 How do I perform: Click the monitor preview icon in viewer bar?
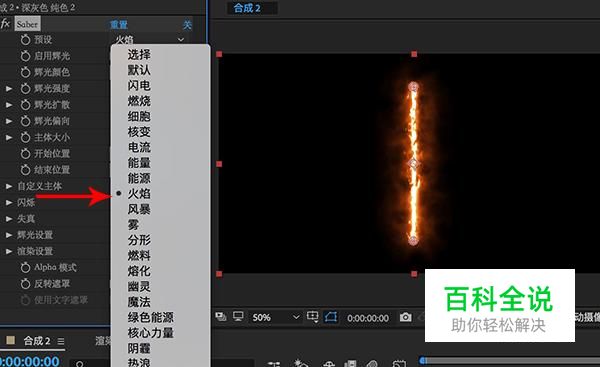pos(238,316)
